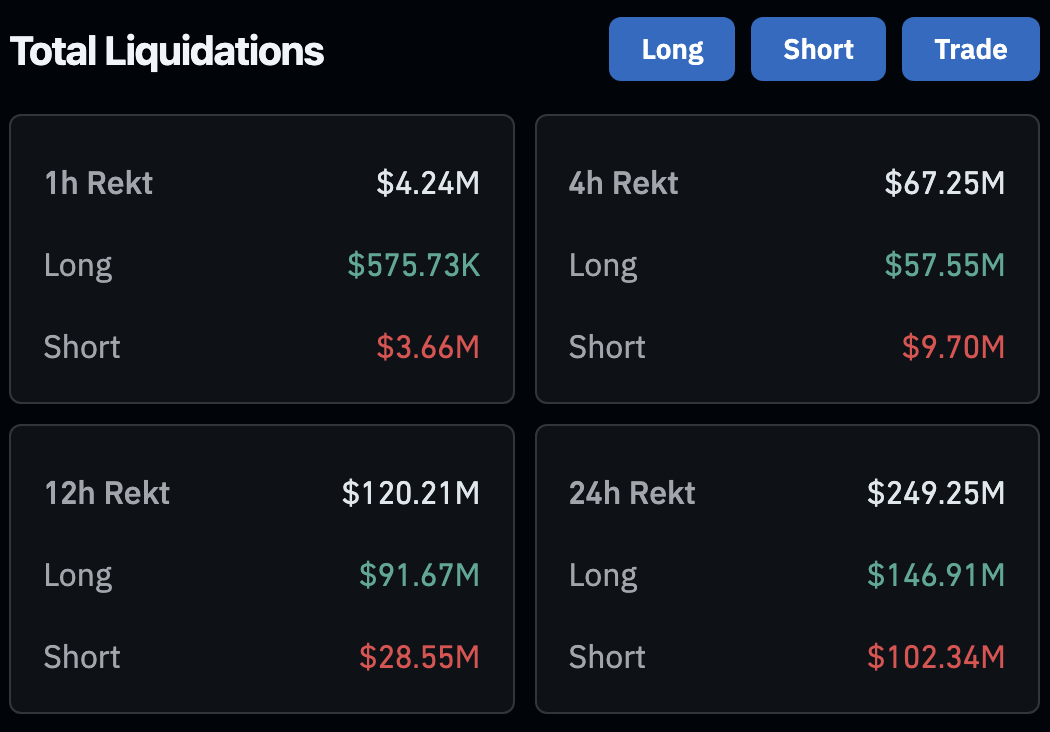The image size is (1050, 732).
Task: Click the 4h Rekt label
Action: point(623,184)
